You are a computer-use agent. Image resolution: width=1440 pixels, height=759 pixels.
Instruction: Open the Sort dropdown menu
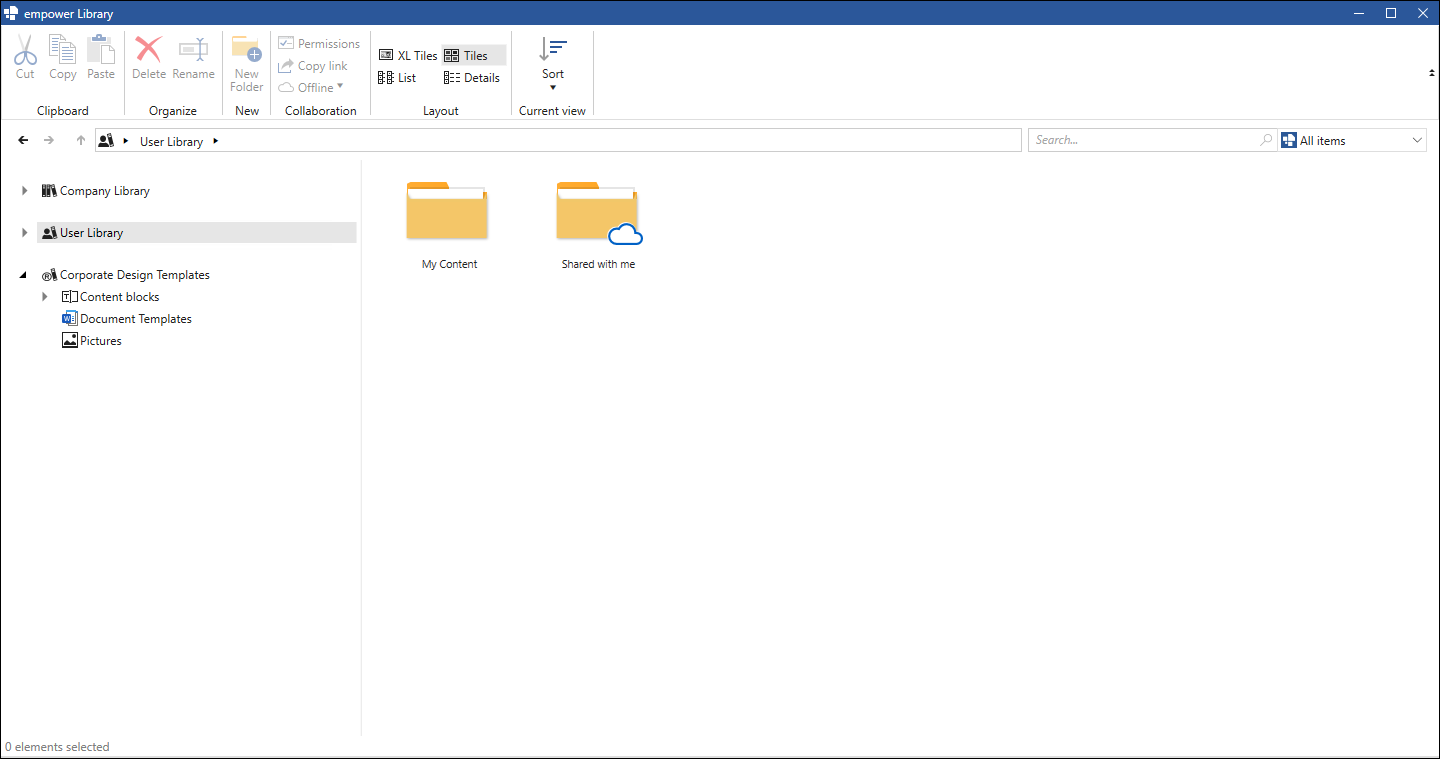[553, 65]
